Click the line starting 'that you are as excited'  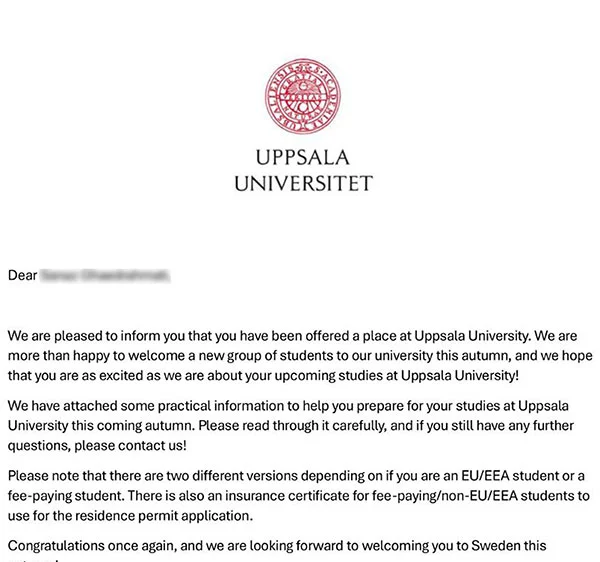tap(263, 376)
